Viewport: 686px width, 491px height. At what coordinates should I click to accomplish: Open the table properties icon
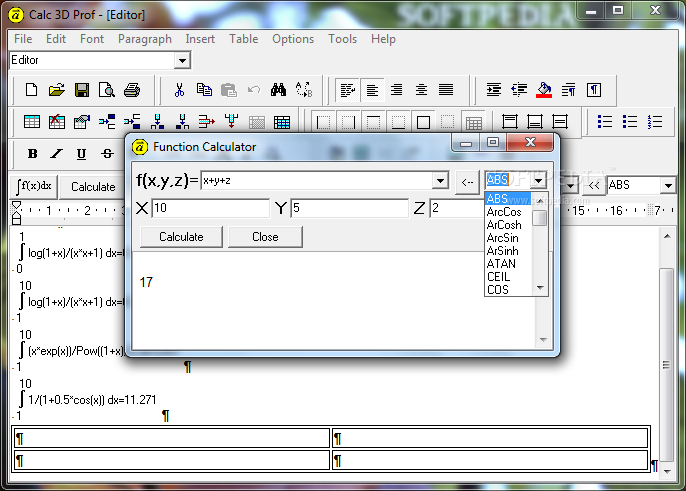pos(82,122)
